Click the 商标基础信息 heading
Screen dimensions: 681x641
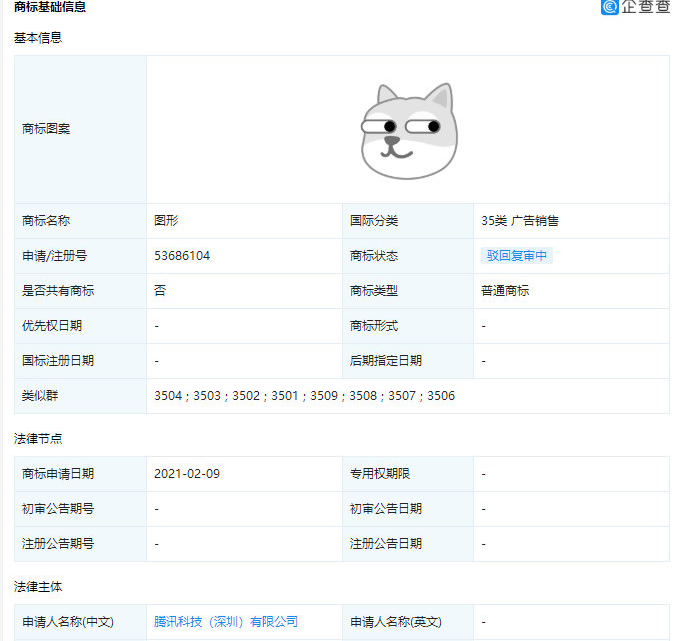click(x=50, y=7)
